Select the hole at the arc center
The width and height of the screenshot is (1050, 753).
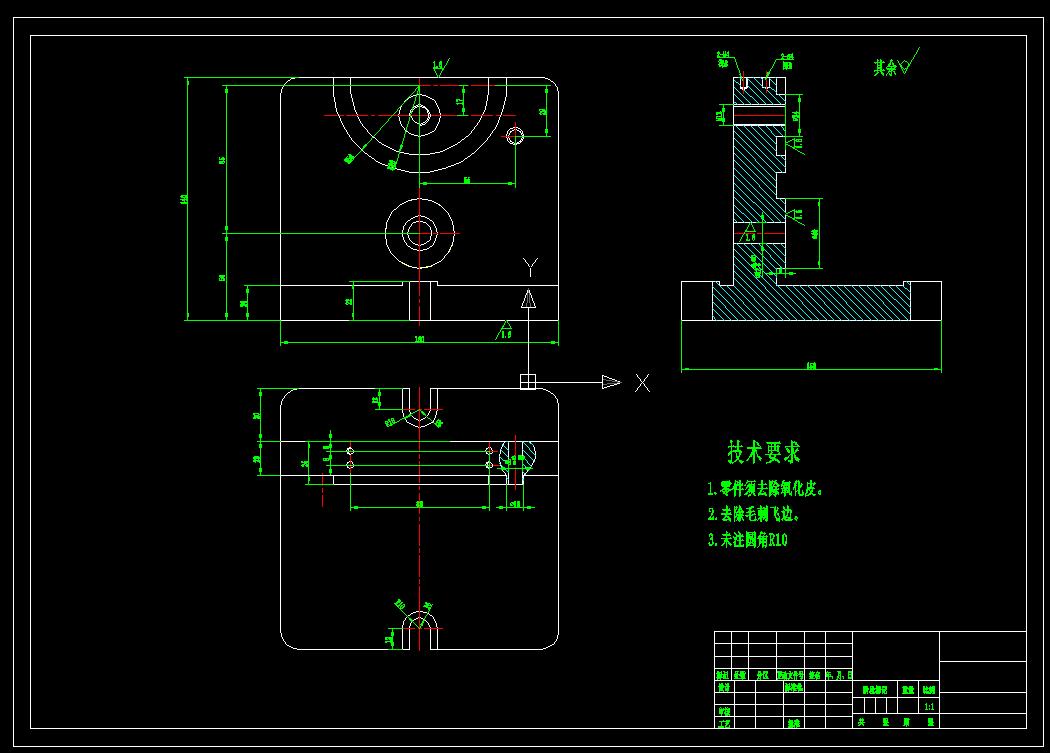[420, 115]
